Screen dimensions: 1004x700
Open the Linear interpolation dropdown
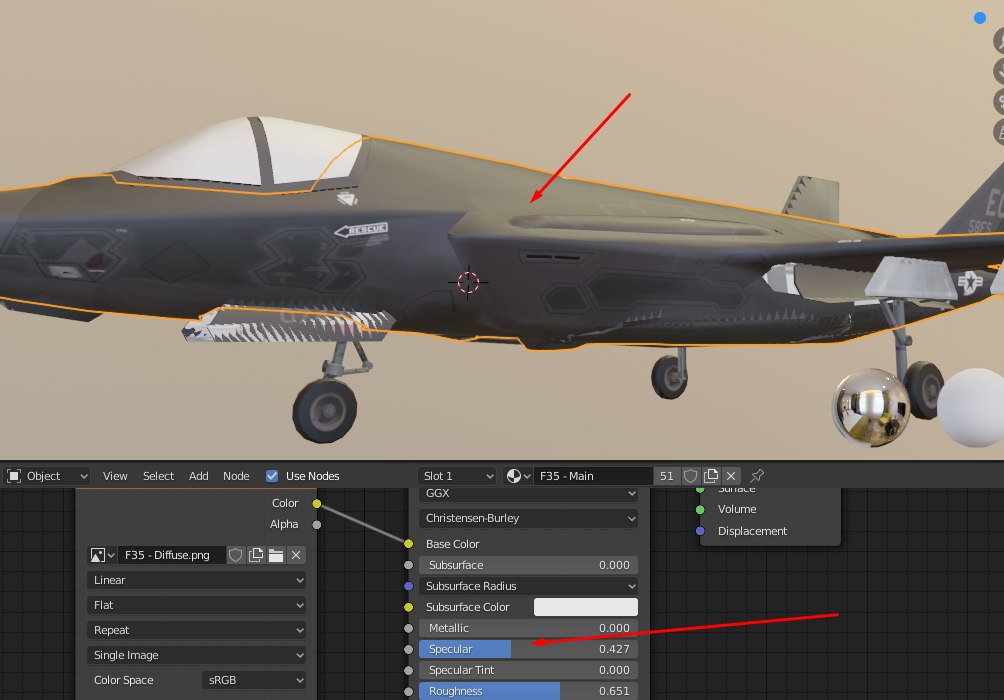pos(197,580)
